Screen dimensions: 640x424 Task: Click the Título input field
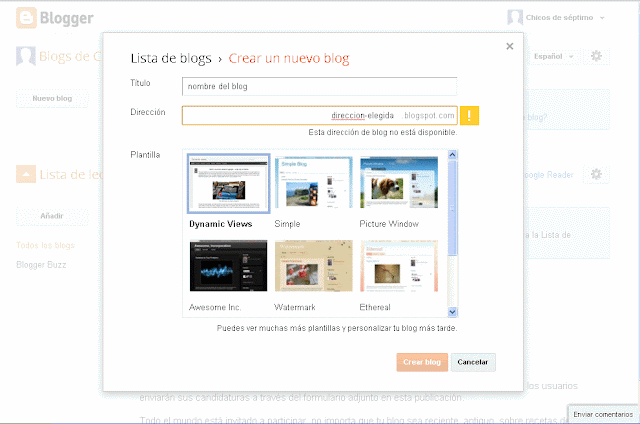pyautogui.click(x=320, y=87)
